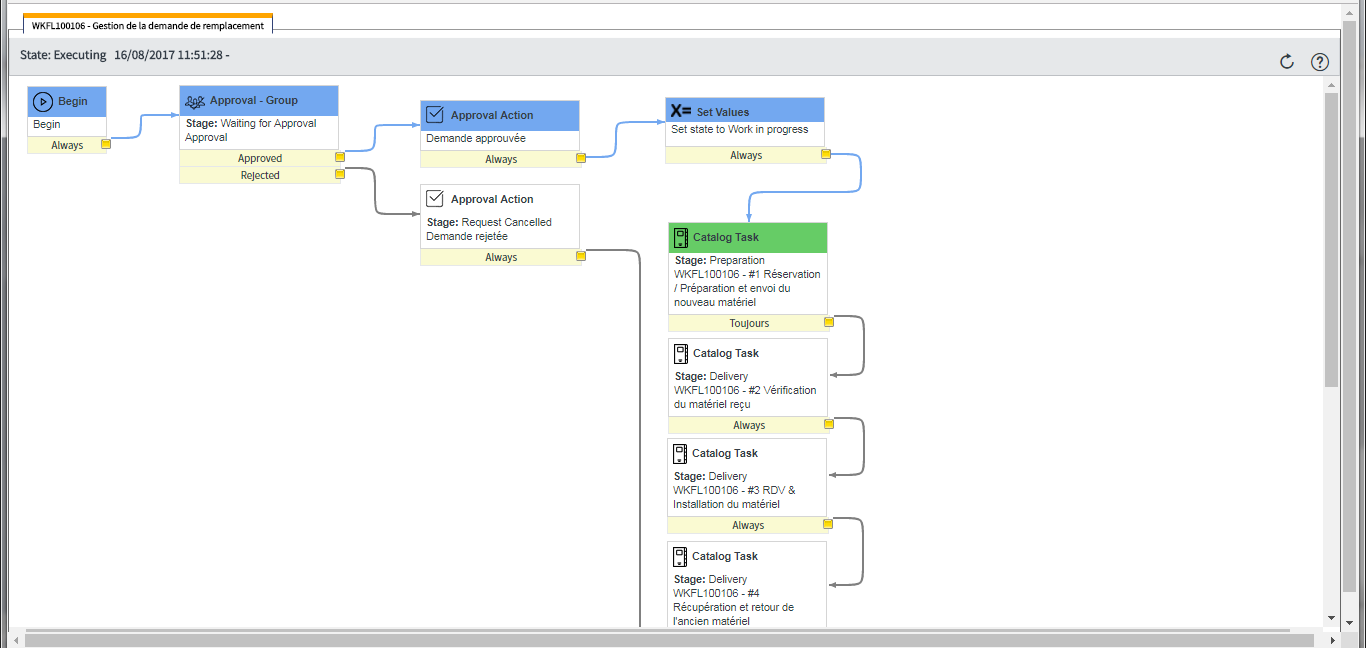Click the Set Values Always condition
1366x648 pixels.
(745, 155)
